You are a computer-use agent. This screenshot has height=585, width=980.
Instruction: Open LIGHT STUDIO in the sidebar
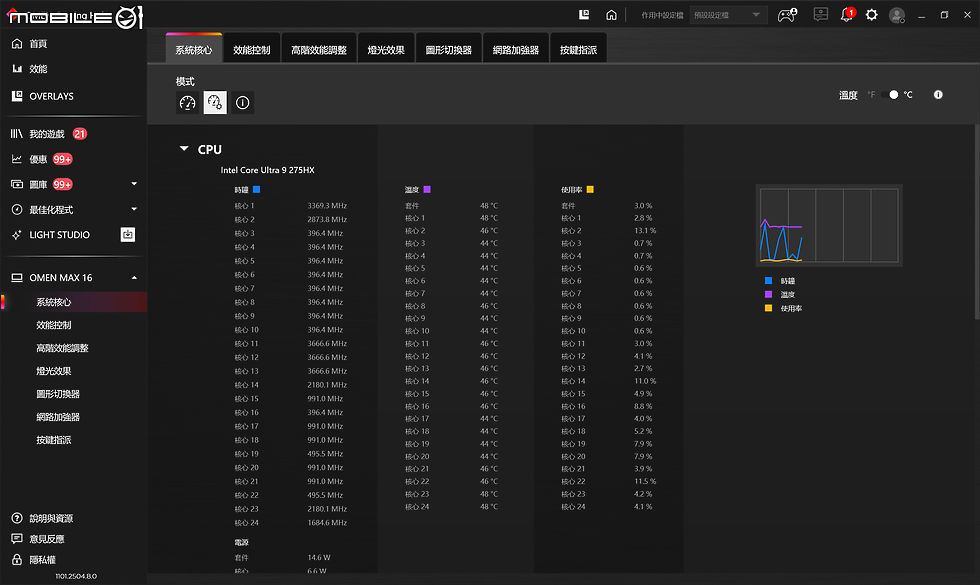(51, 235)
